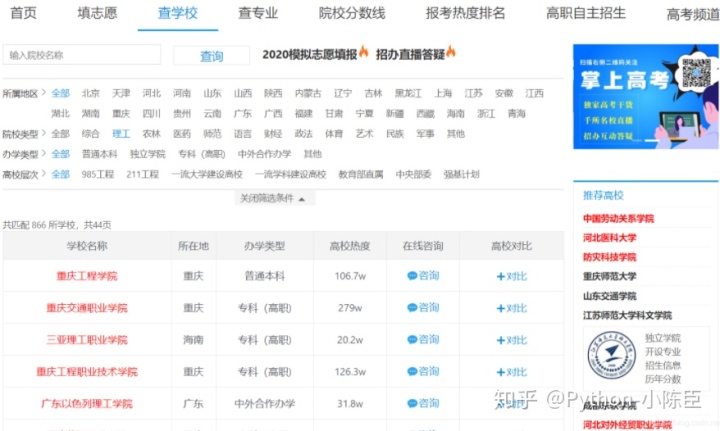Select 中外合作办学 filter option
This screenshot has height=431, width=720.
tap(264, 154)
